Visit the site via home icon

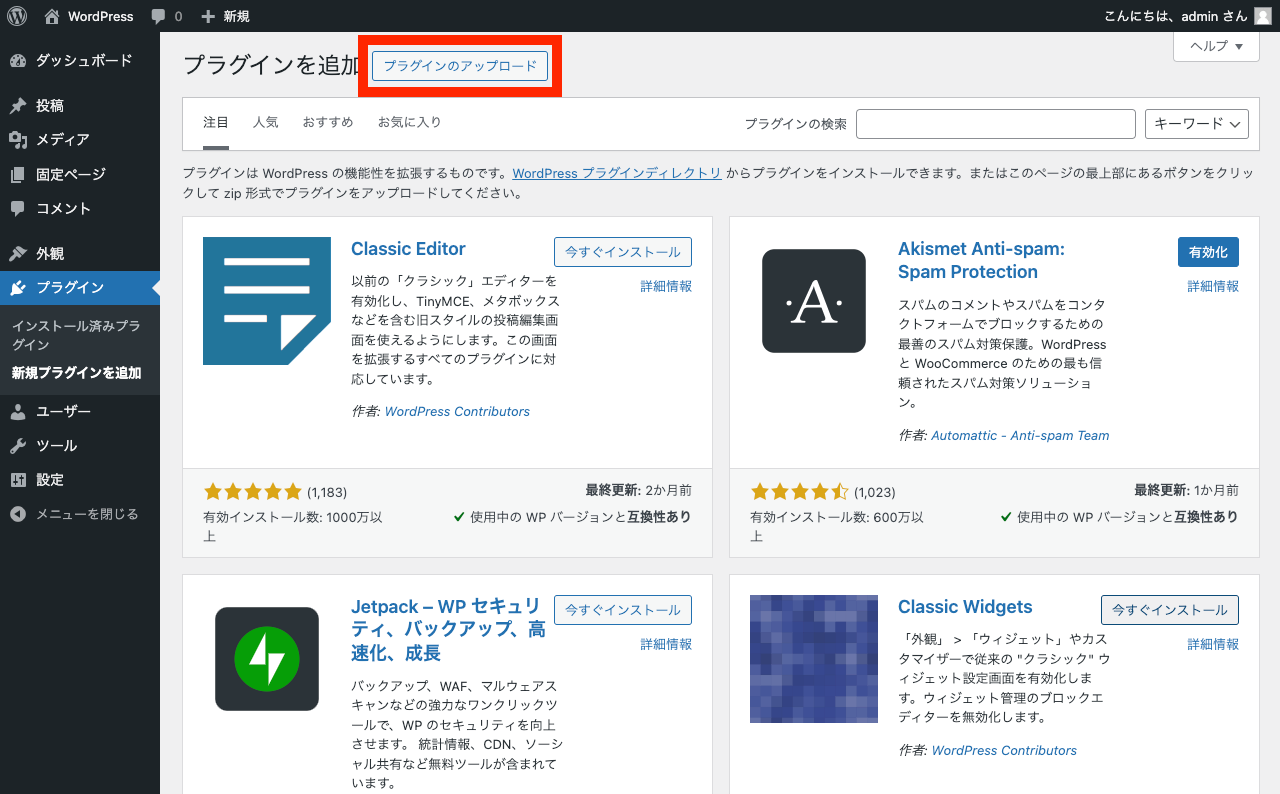coord(52,16)
